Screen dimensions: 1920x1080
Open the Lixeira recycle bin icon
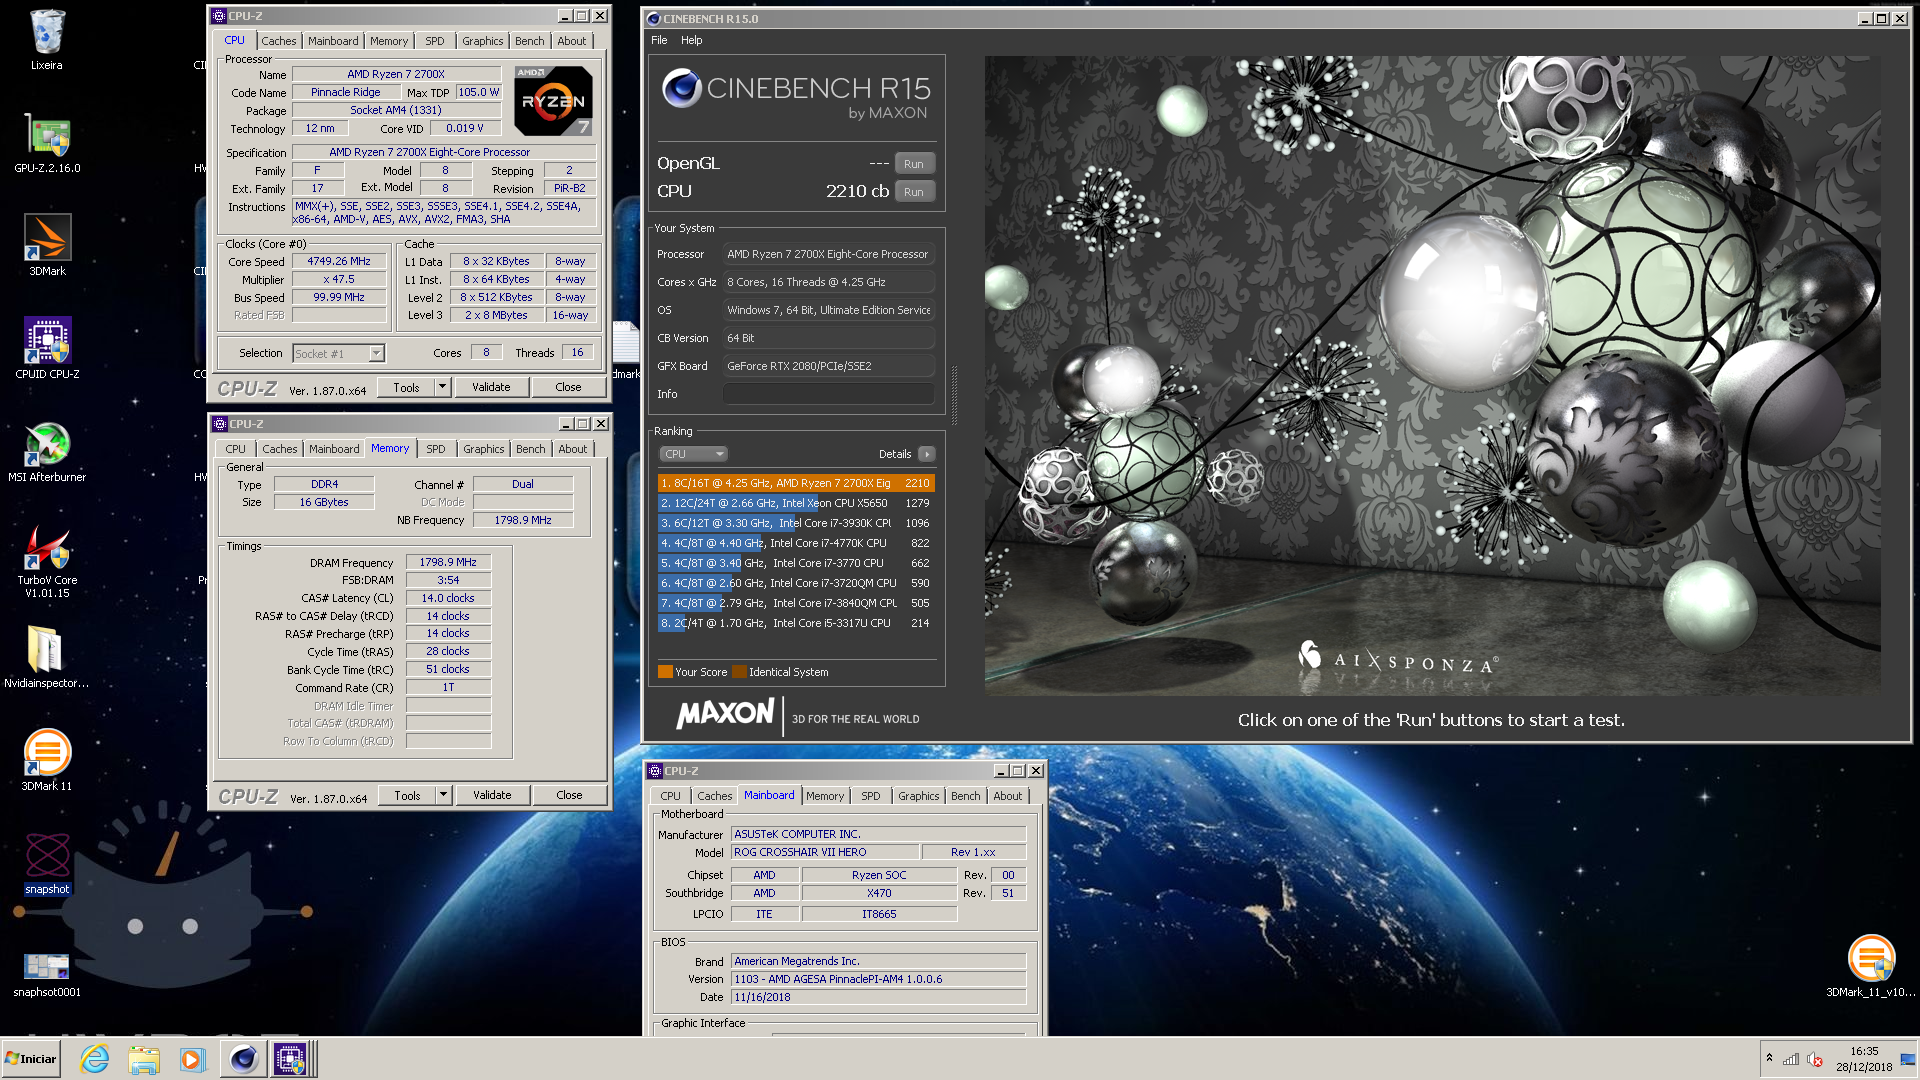[x=46, y=40]
